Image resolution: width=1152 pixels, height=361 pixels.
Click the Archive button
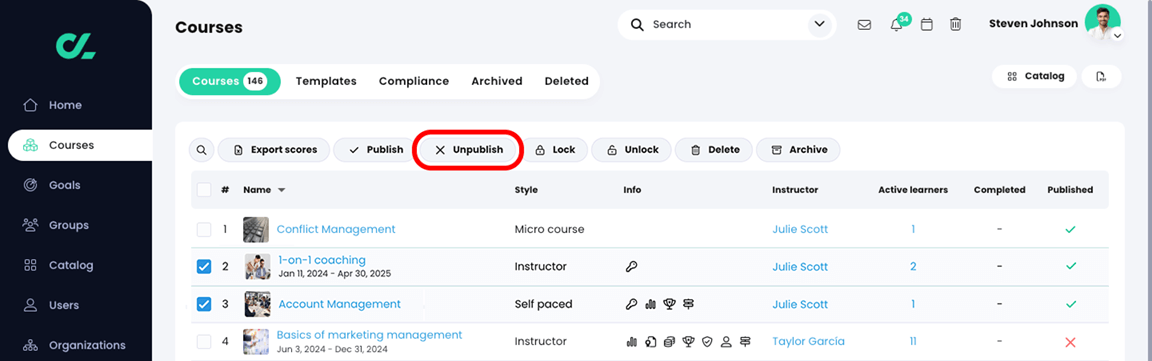coord(798,150)
